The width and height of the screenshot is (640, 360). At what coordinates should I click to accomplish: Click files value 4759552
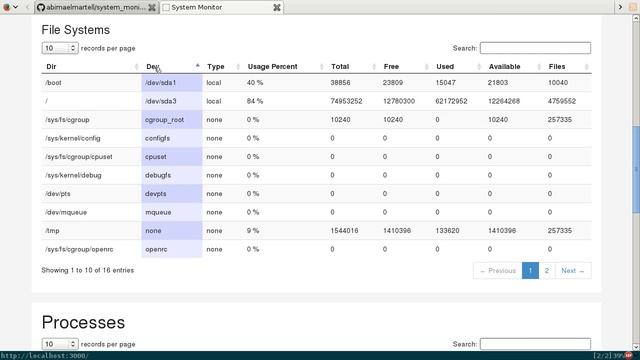point(562,101)
